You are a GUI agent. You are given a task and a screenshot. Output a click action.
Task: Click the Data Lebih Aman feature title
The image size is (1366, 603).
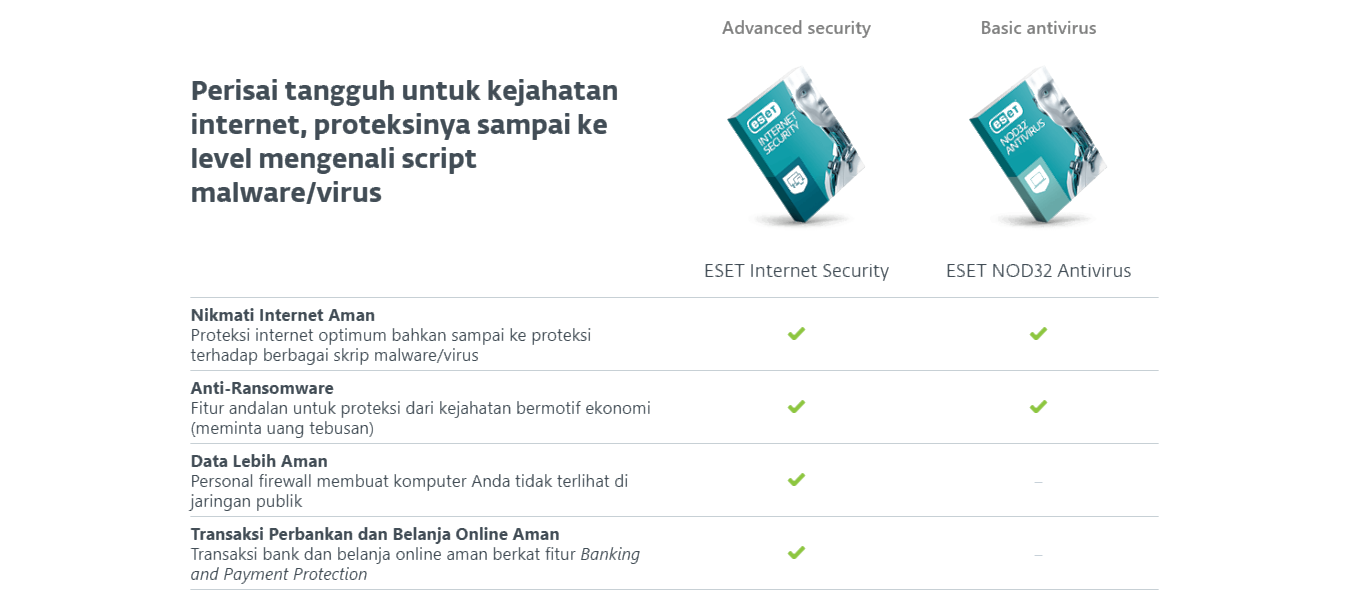pos(259,461)
